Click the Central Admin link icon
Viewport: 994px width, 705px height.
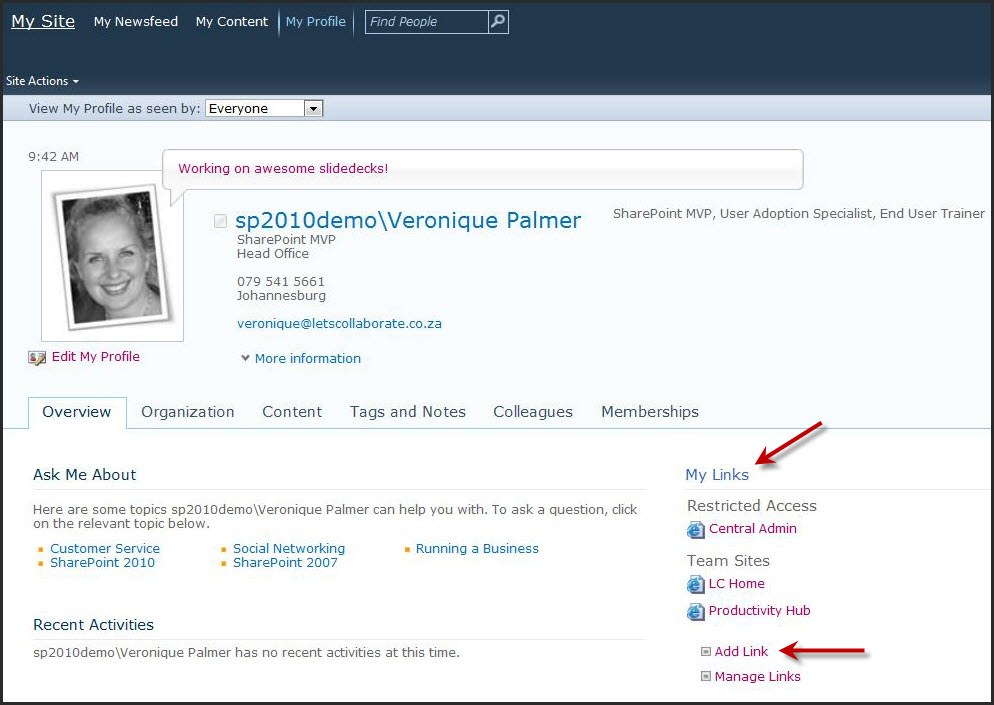[696, 529]
